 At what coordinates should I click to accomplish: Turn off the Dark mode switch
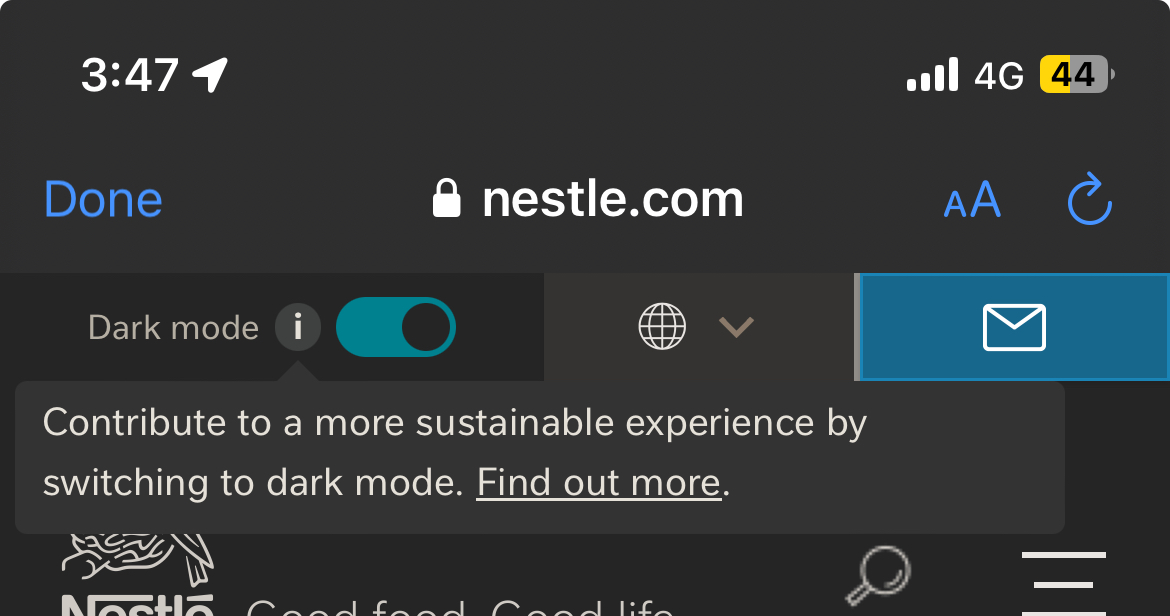tap(395, 327)
